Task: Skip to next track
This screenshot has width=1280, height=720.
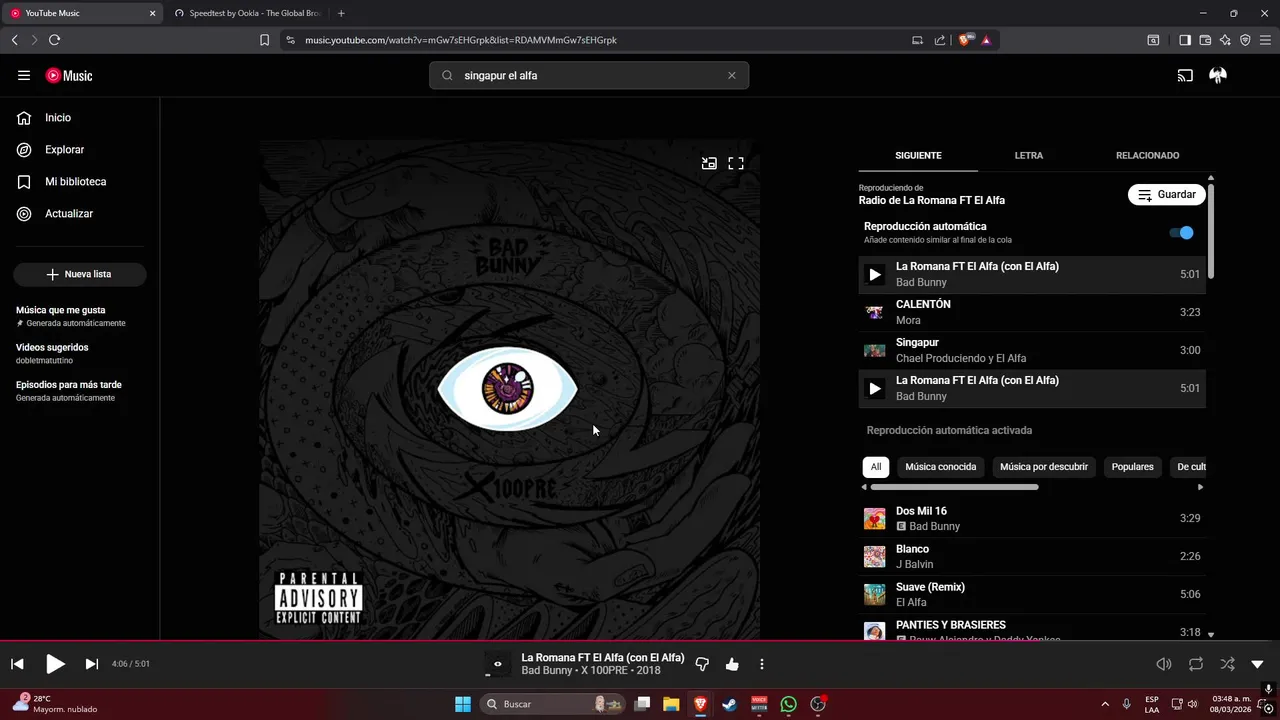Action: tap(91, 664)
